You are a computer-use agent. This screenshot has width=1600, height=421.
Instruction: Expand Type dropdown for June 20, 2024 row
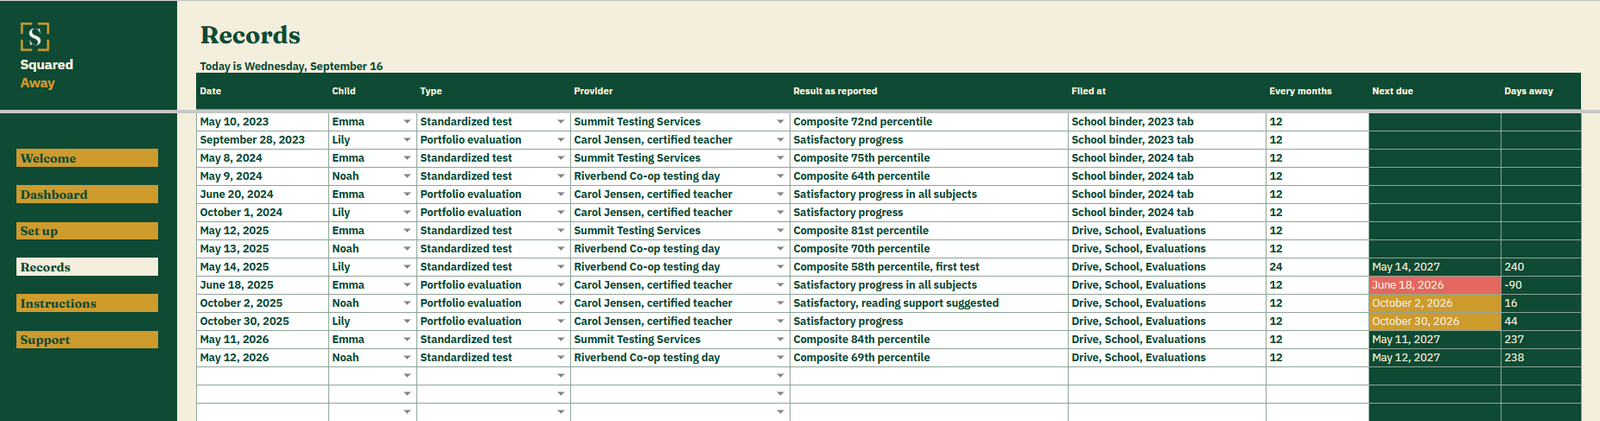(561, 194)
